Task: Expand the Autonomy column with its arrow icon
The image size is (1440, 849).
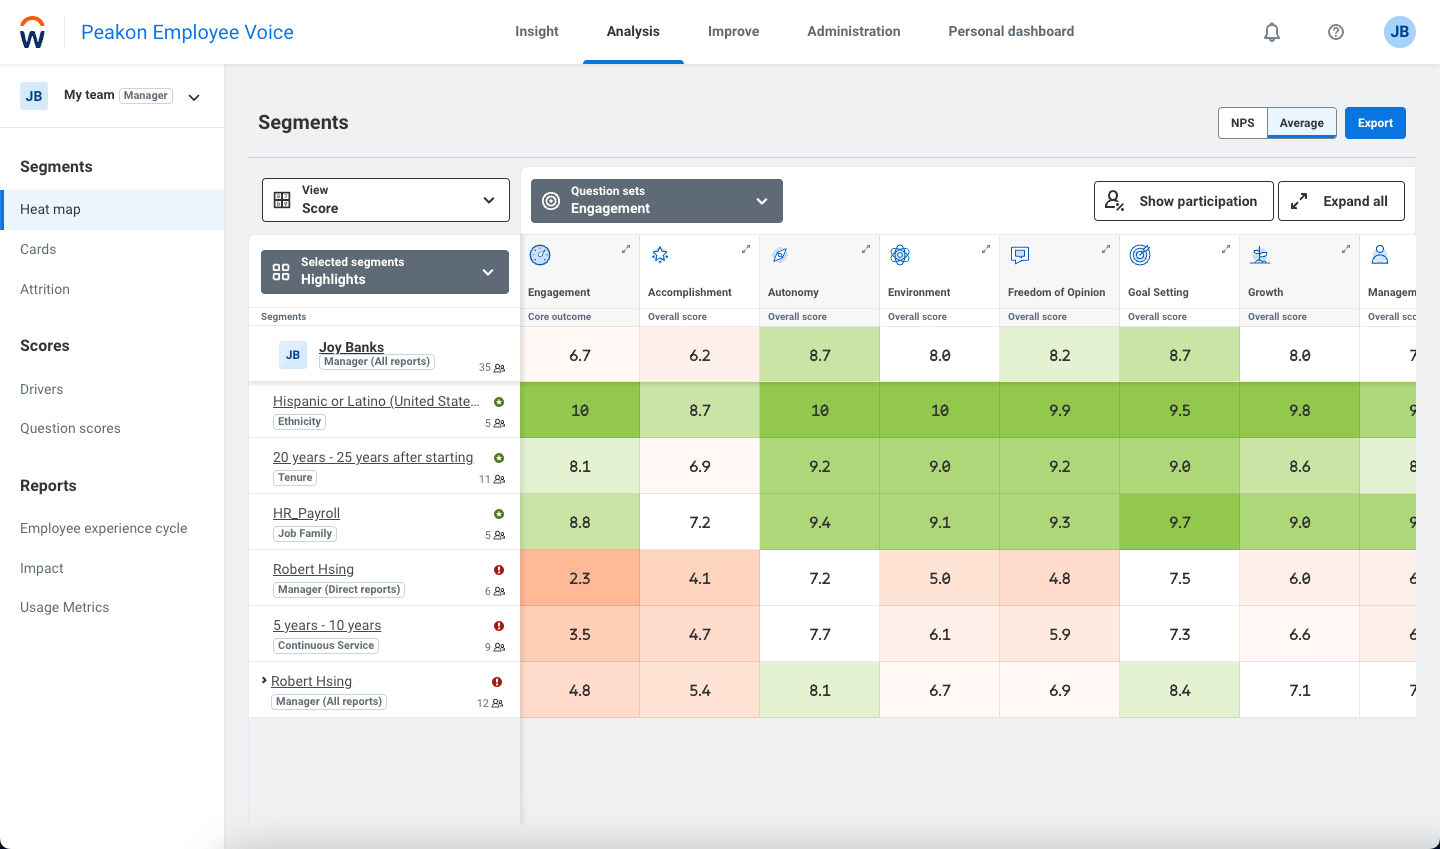Action: coord(865,248)
